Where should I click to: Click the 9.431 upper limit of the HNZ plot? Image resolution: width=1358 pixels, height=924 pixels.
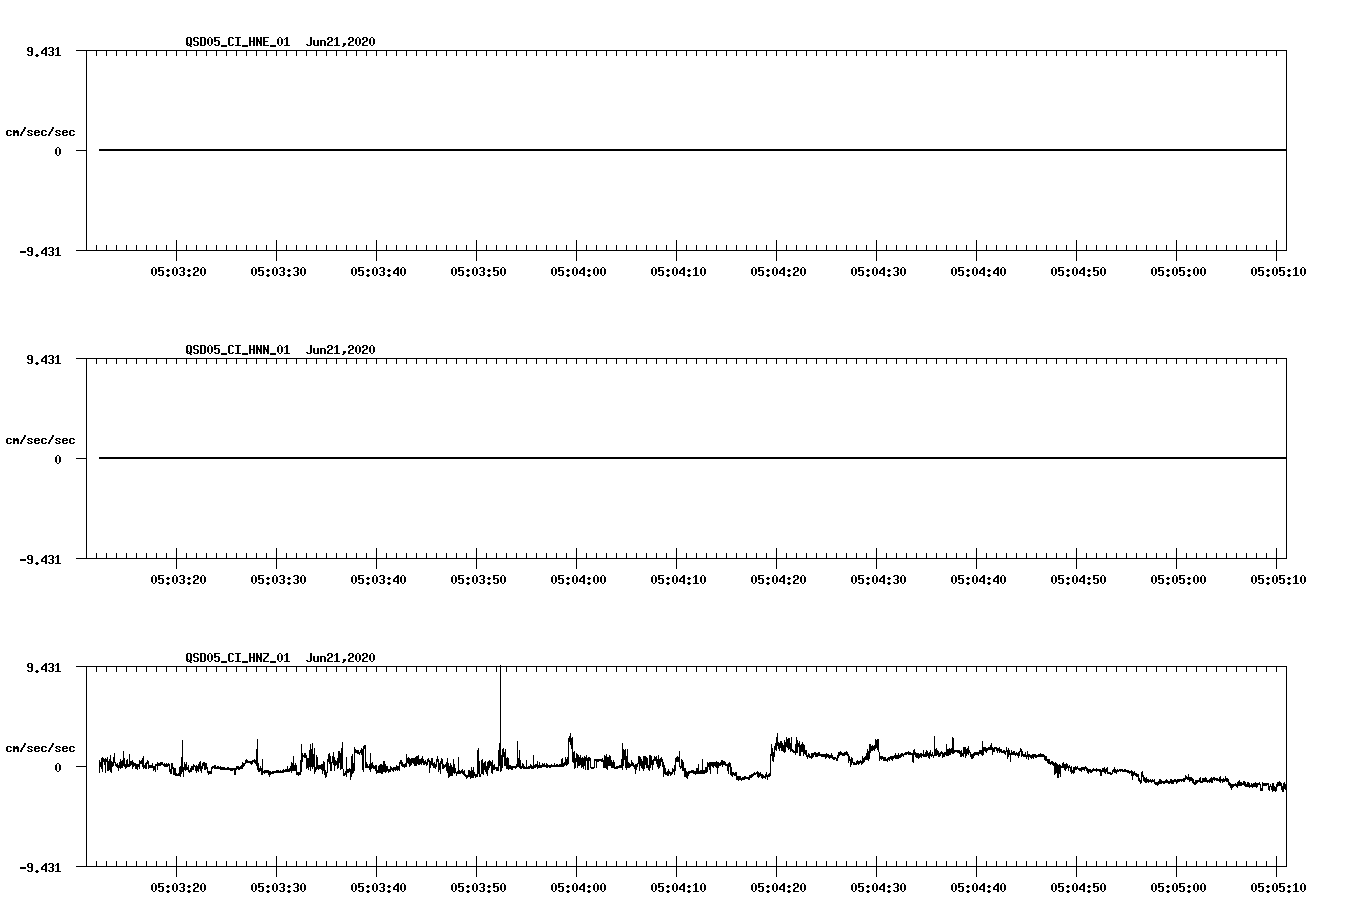pos(44,668)
